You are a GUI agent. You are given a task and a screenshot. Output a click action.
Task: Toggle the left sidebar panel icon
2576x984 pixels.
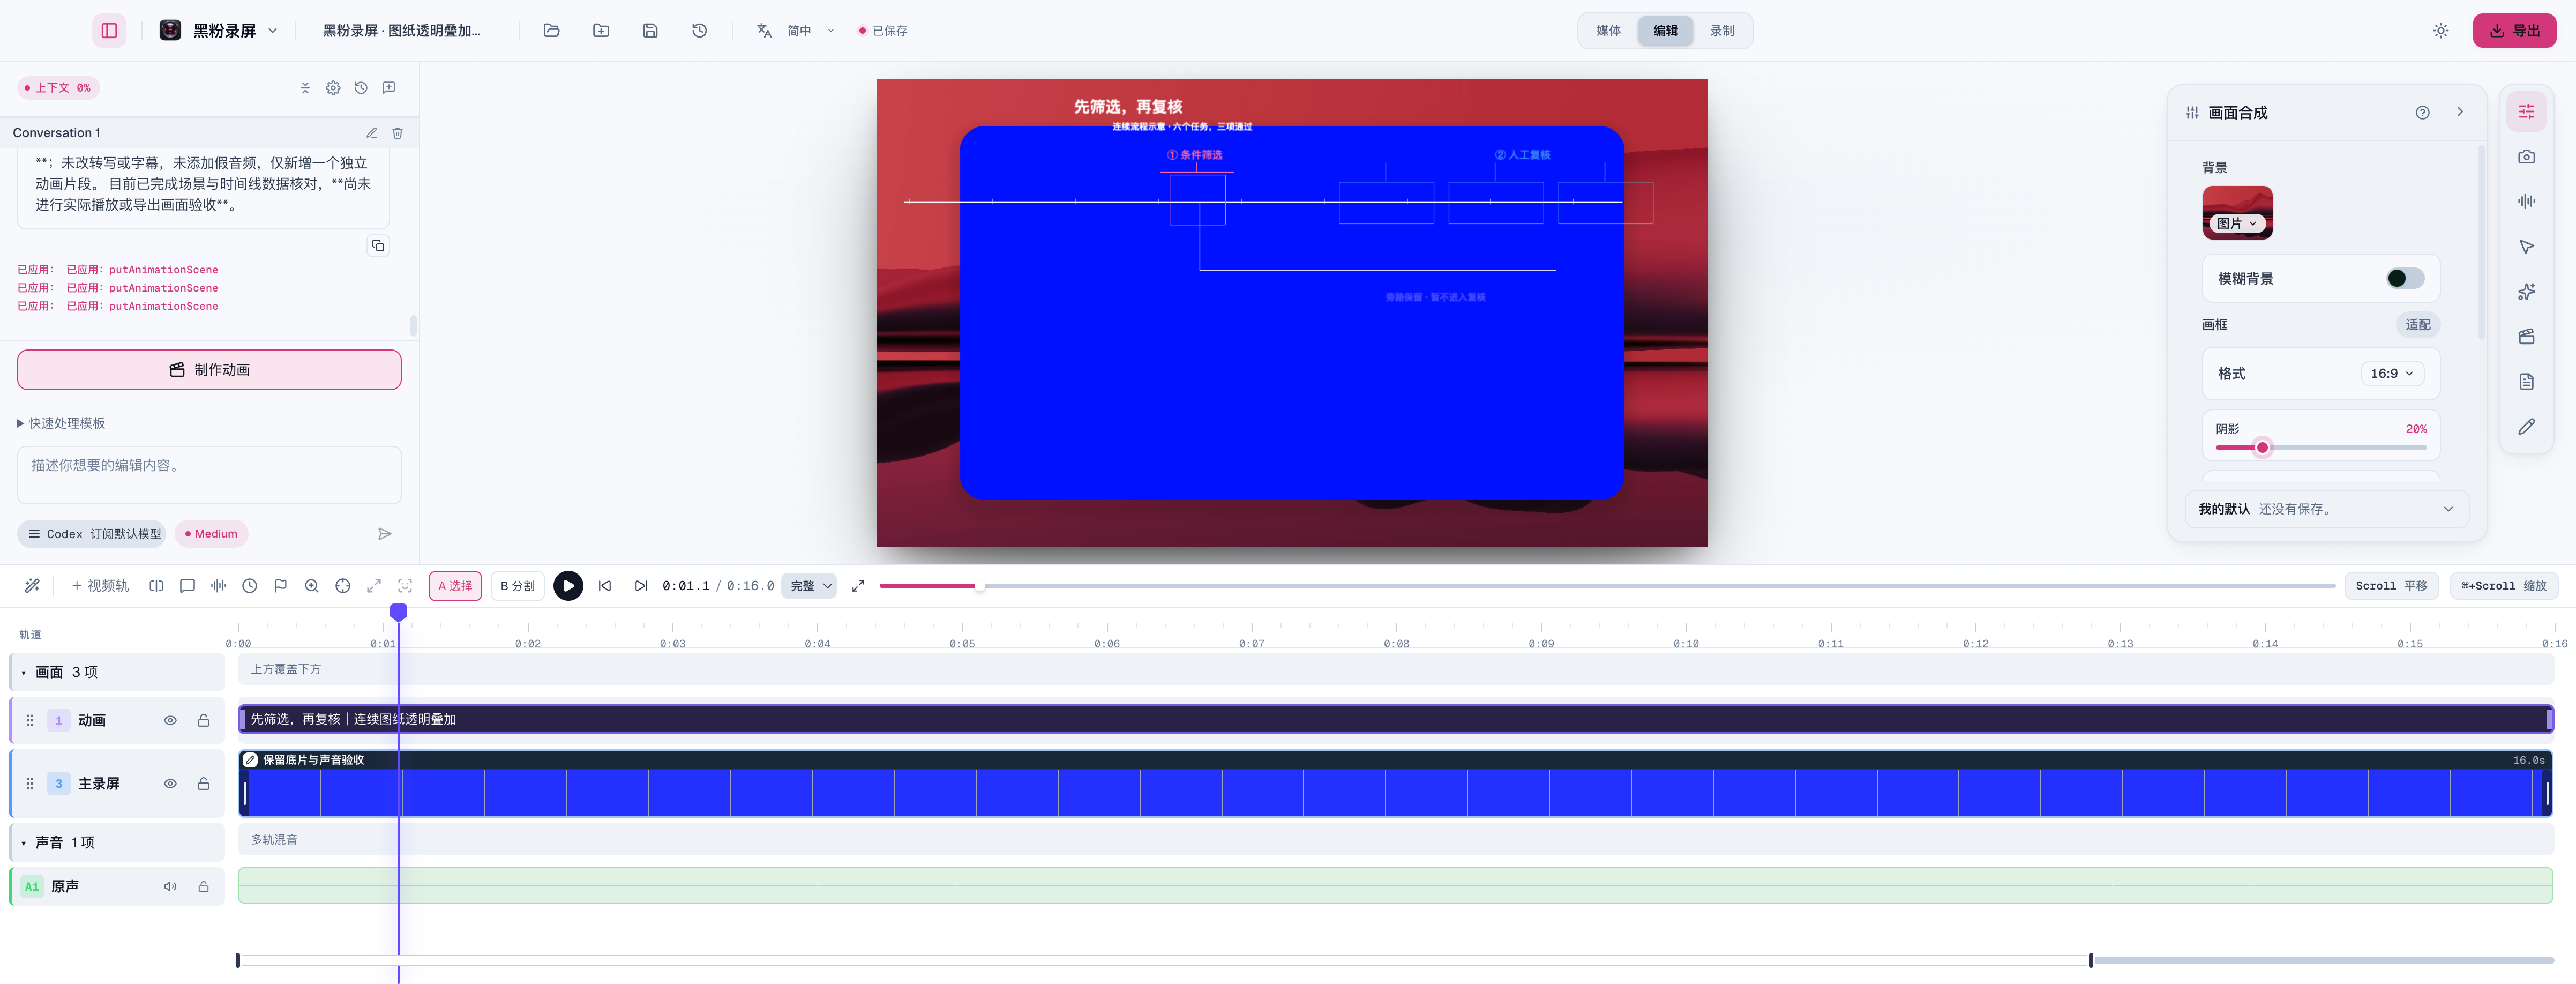tap(109, 30)
